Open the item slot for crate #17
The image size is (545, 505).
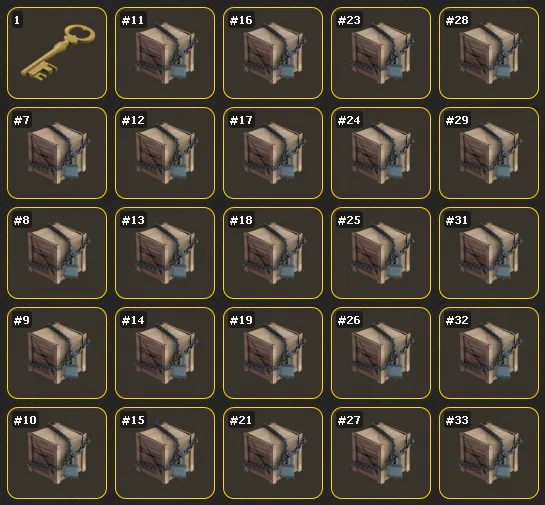pyautogui.click(x=273, y=153)
